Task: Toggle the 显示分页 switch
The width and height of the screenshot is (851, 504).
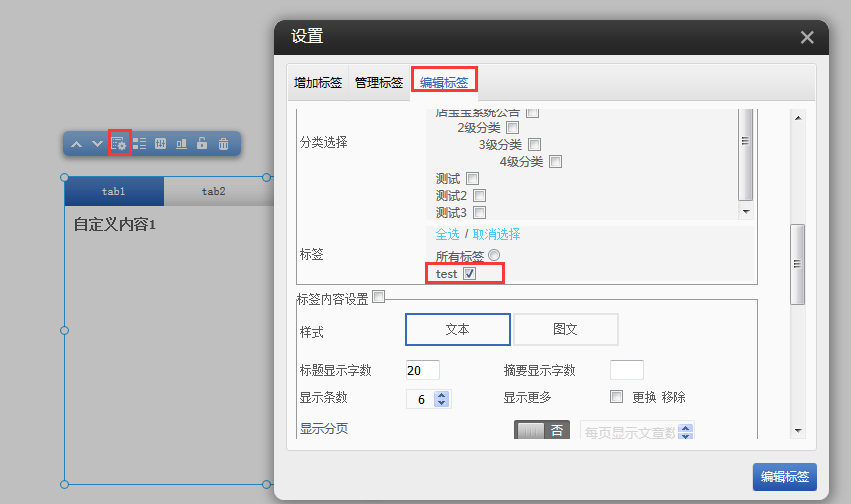Action: tap(541, 430)
